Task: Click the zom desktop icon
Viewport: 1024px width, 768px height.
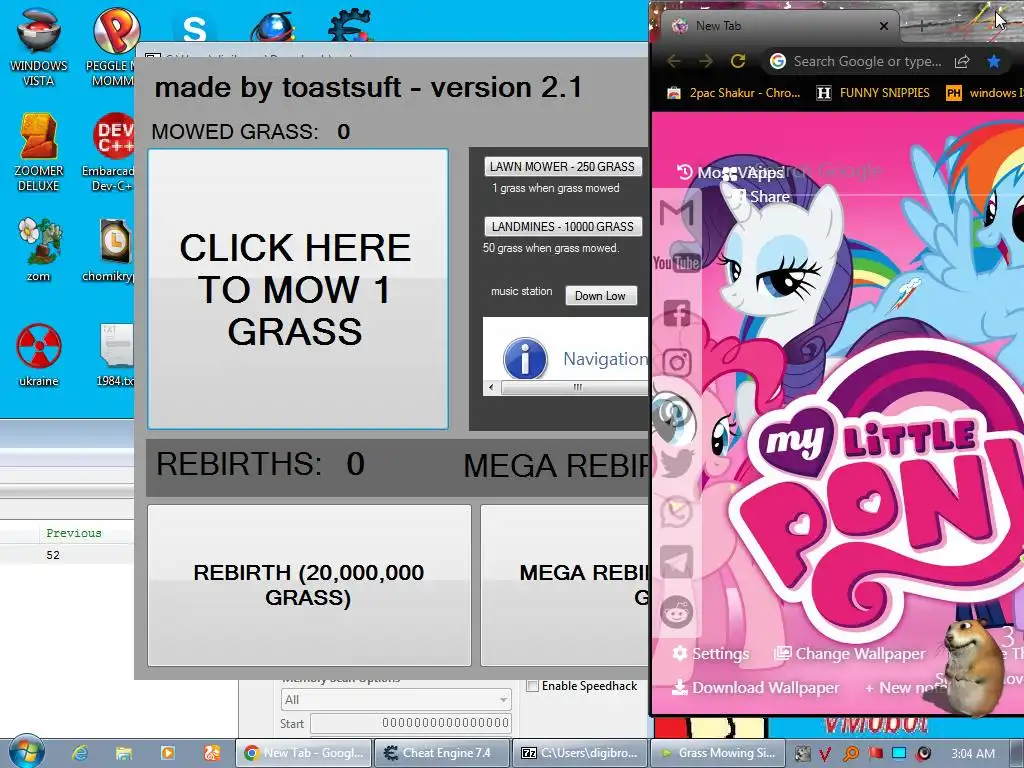Action: [x=39, y=249]
